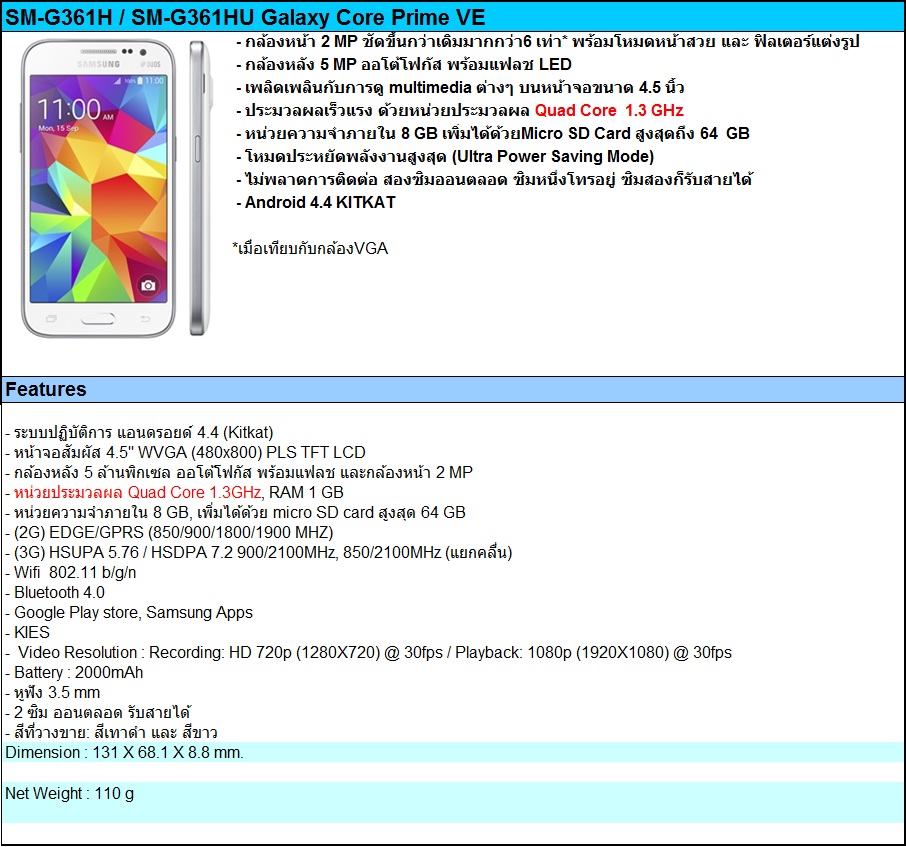Click the line "ระบบปฏิบัติการ แอนดรอยด์ 4.4 (Kitkat)"
906x847 pixels.
139,432
